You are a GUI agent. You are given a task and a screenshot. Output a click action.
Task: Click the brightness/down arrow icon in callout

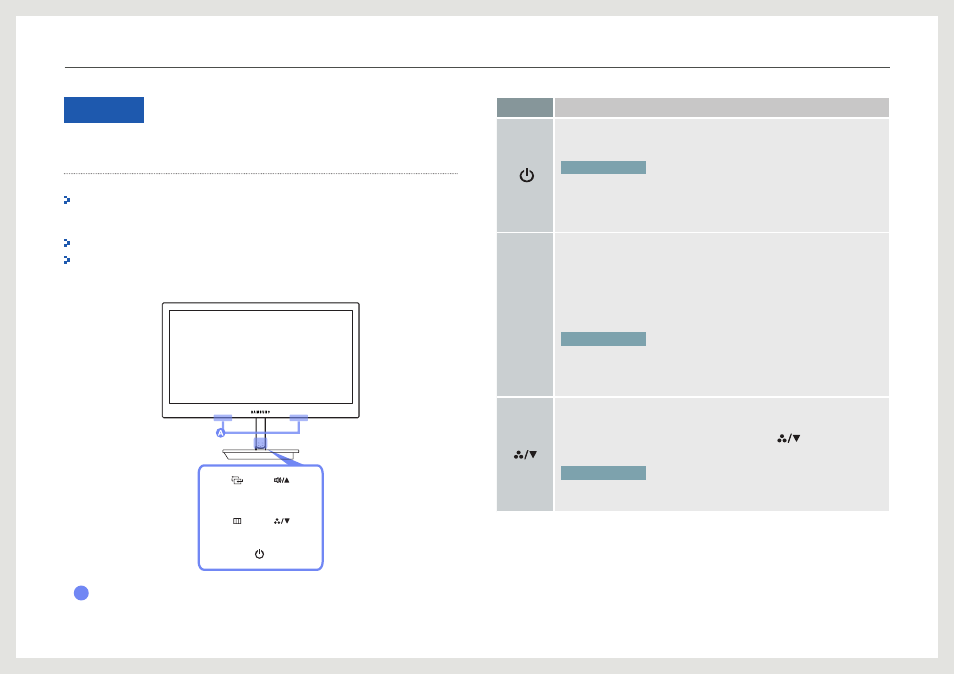(282, 521)
